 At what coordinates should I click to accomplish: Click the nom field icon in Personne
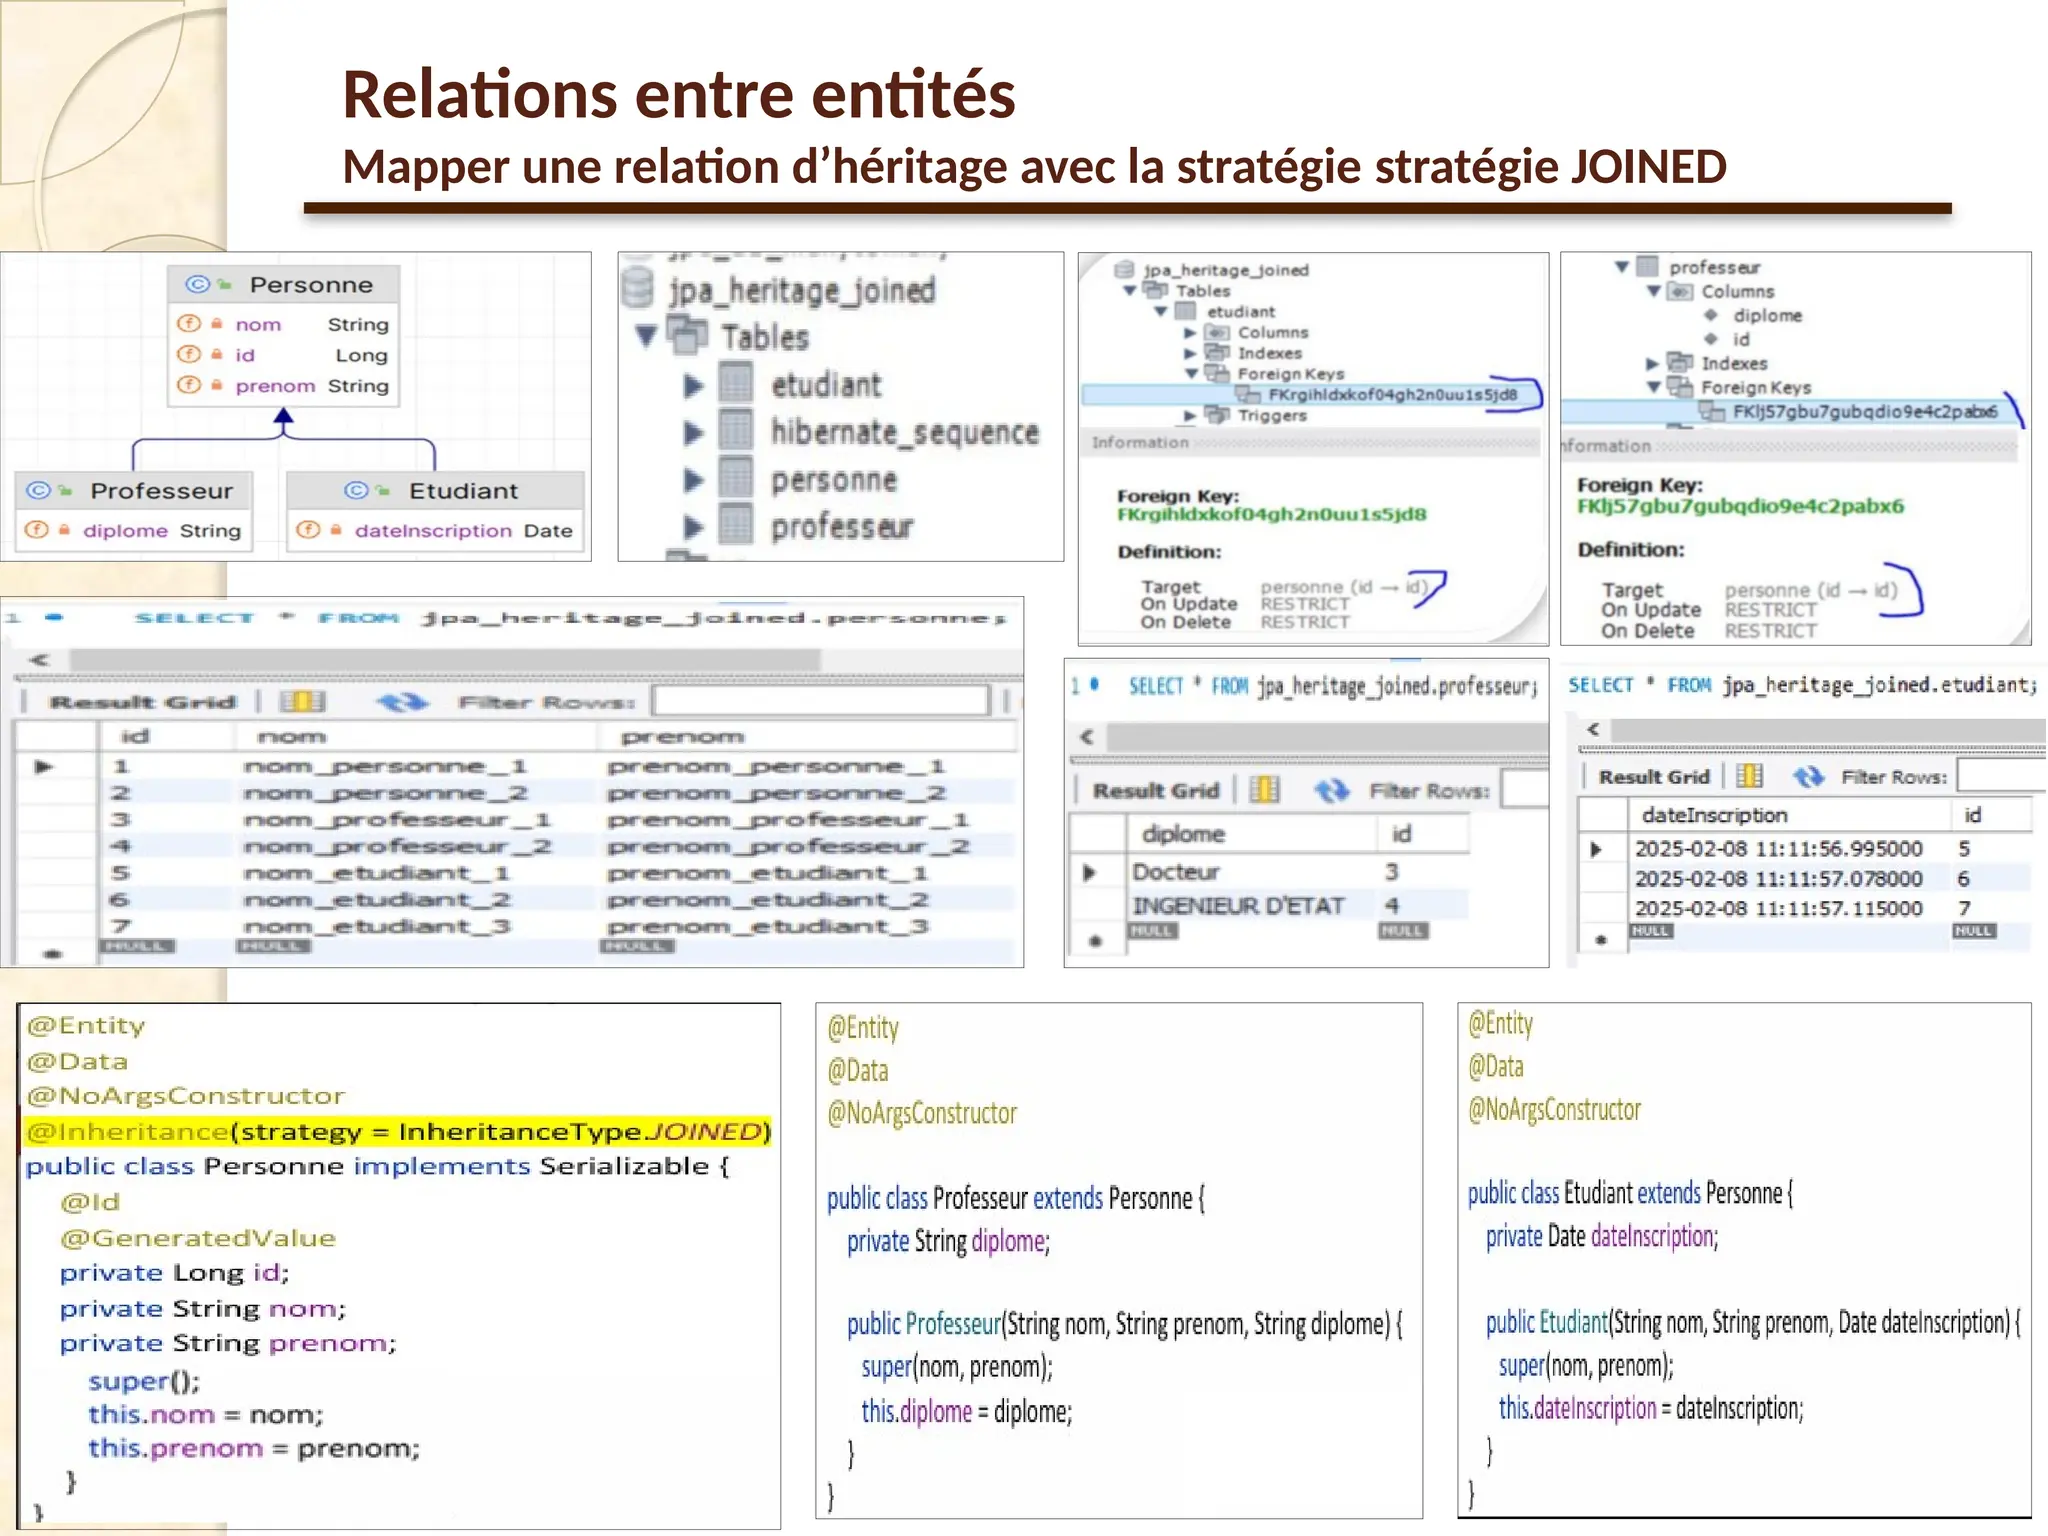point(188,324)
